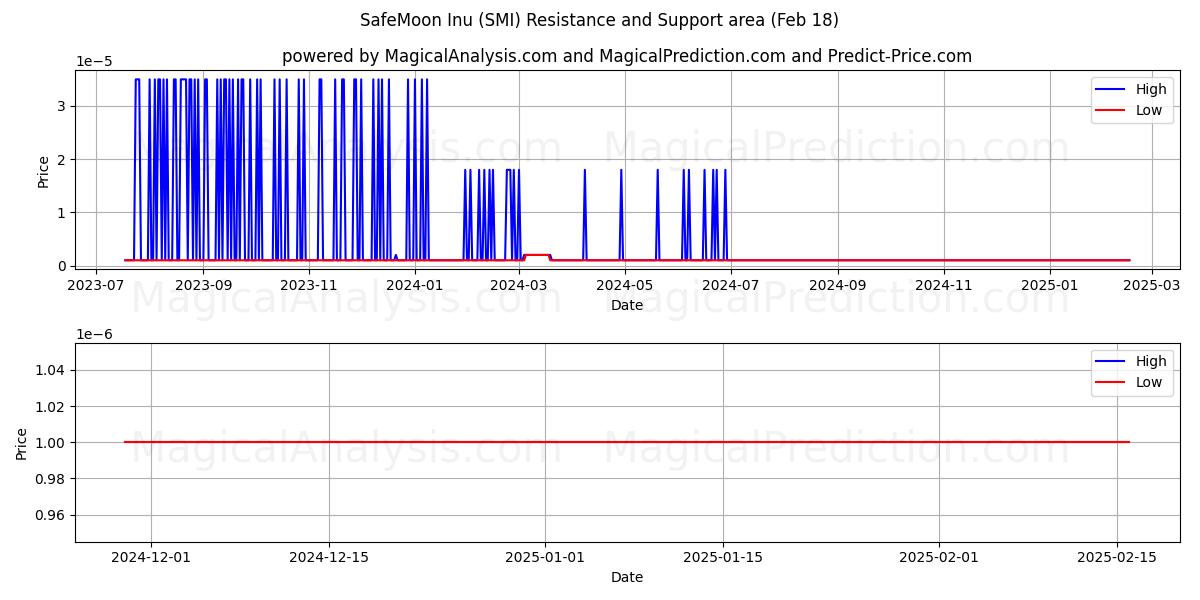Click the '0.96' y-axis tick on the bottom chart
This screenshot has width=1200, height=600.
[51, 515]
